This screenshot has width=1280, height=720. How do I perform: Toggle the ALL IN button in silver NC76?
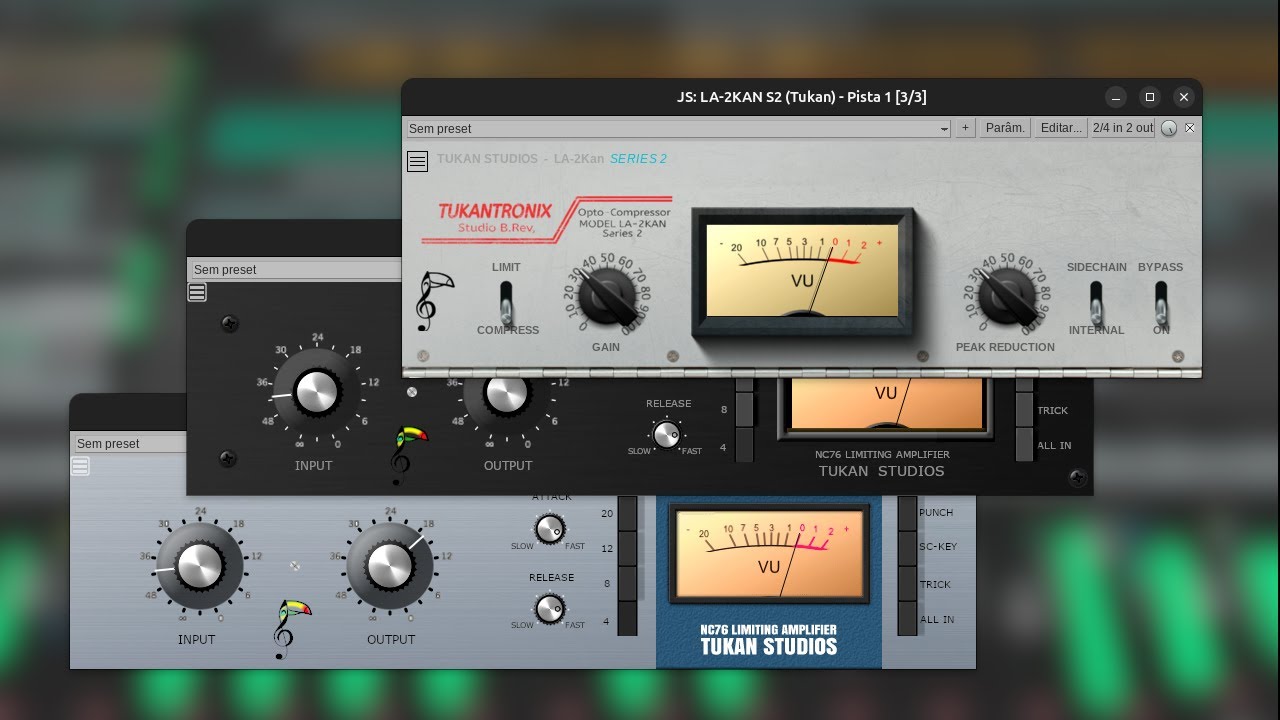[x=908, y=619]
